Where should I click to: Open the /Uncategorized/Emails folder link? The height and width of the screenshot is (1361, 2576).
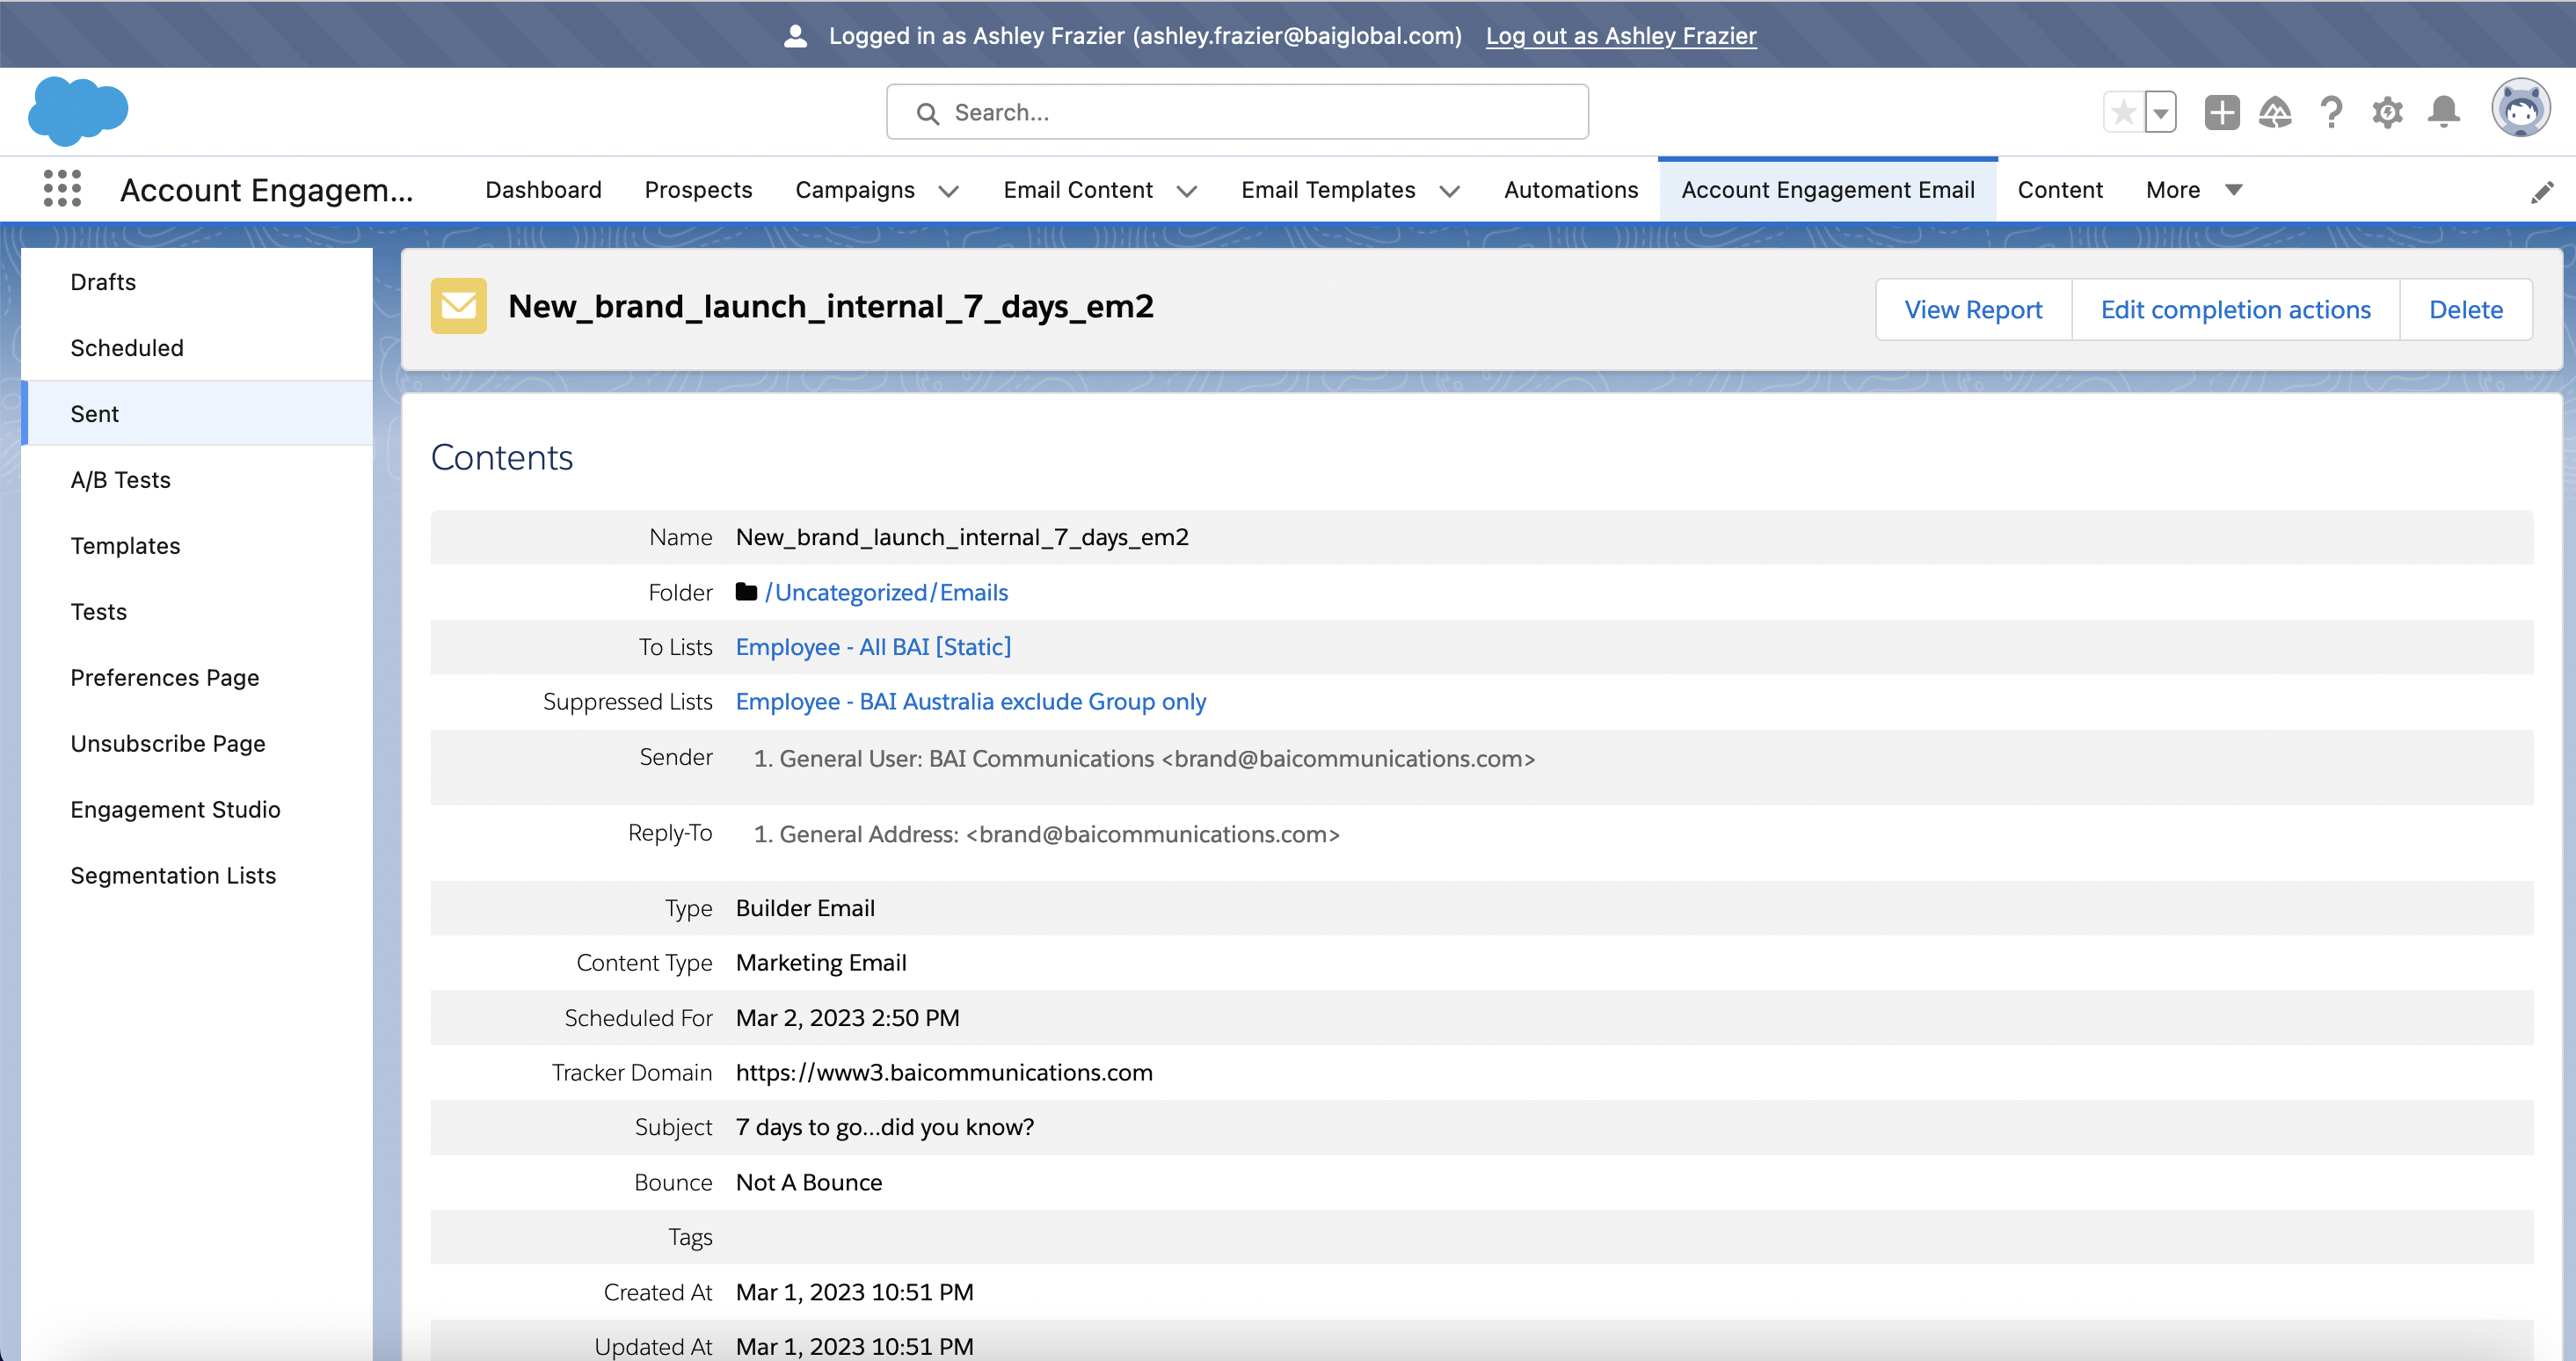pyautogui.click(x=886, y=592)
